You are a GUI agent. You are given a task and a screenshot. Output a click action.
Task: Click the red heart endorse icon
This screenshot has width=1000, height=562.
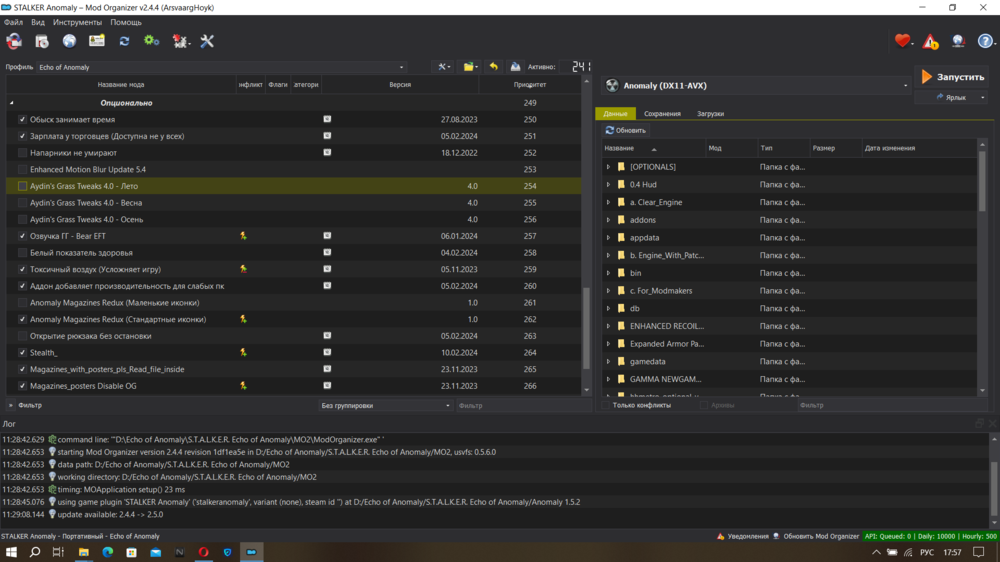click(x=903, y=41)
